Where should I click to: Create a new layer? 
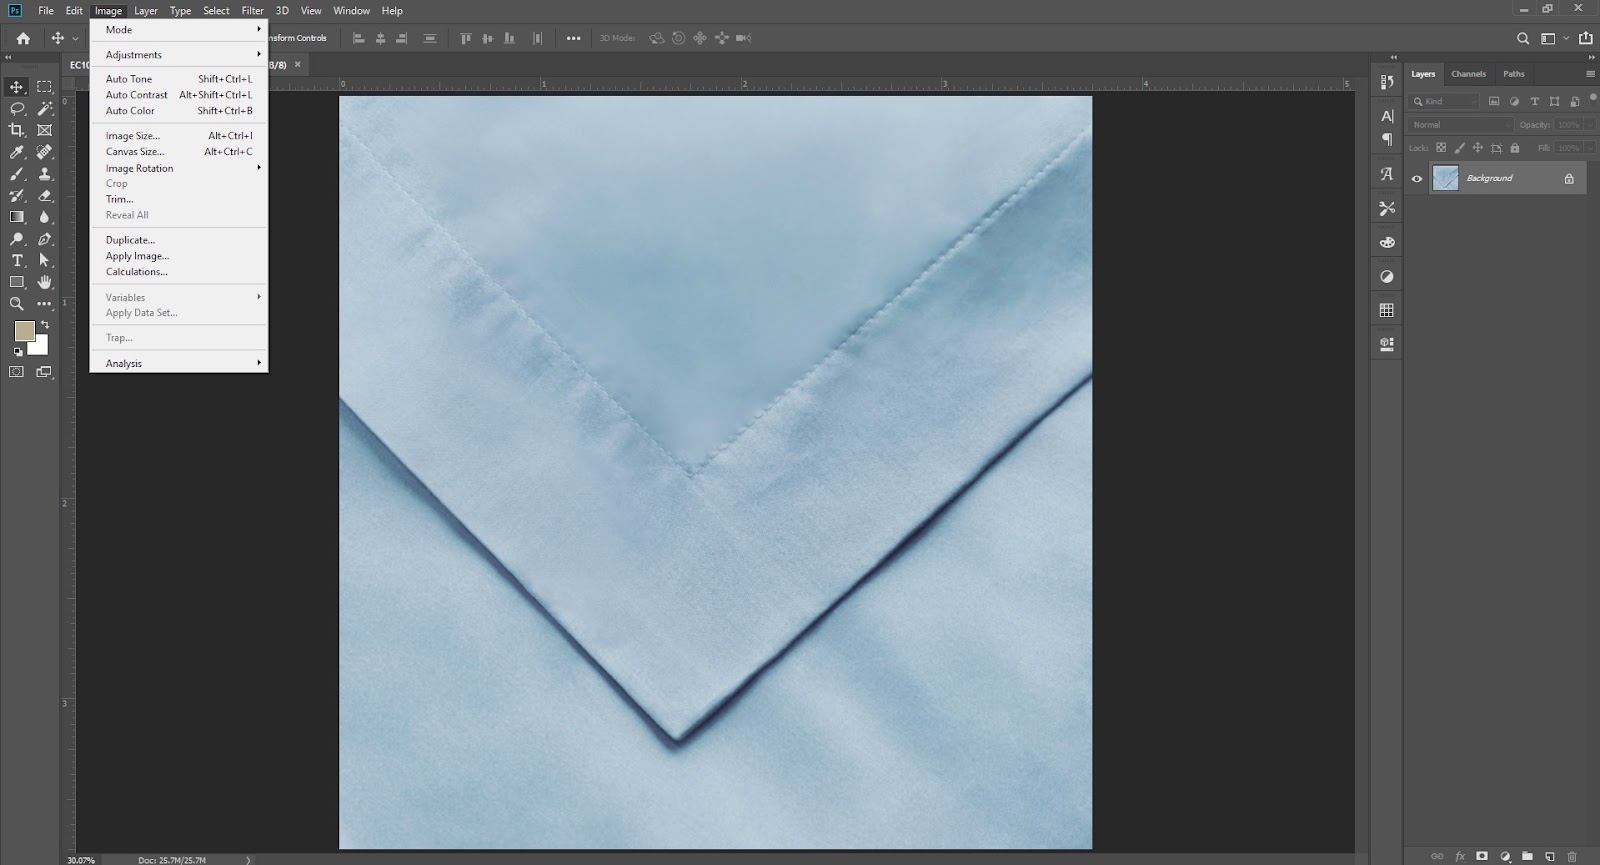[x=1549, y=856]
